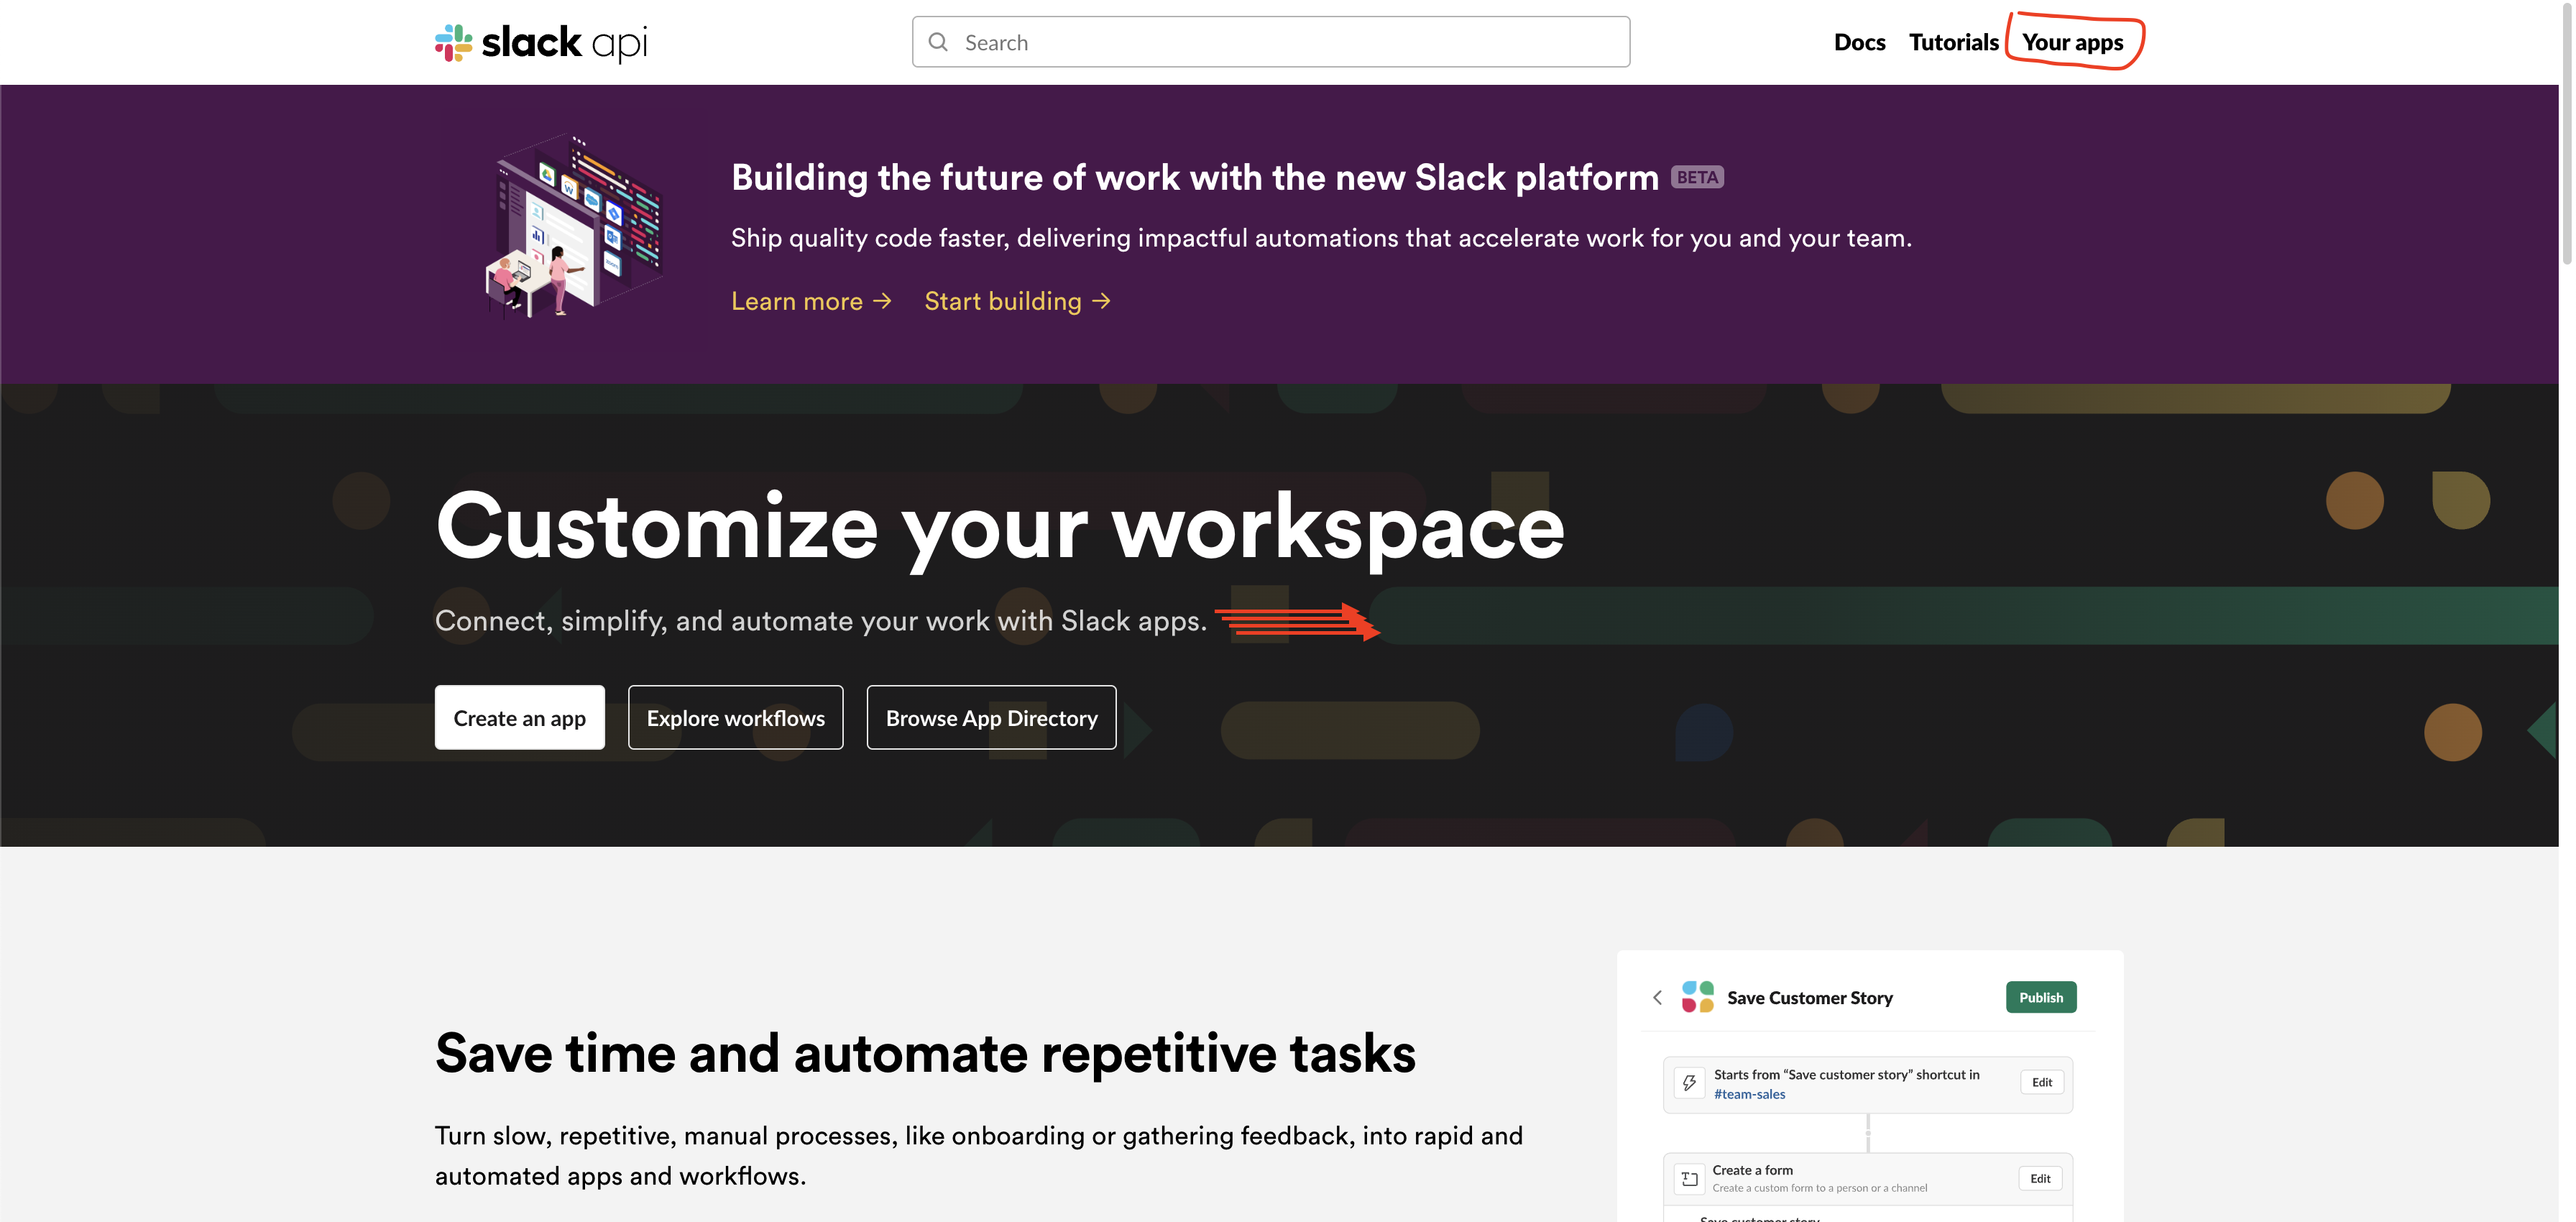The height and width of the screenshot is (1222, 2576).
Task: Click the "Turn slow, repetitive, manual processes" paragraph
Action: click(978, 1156)
